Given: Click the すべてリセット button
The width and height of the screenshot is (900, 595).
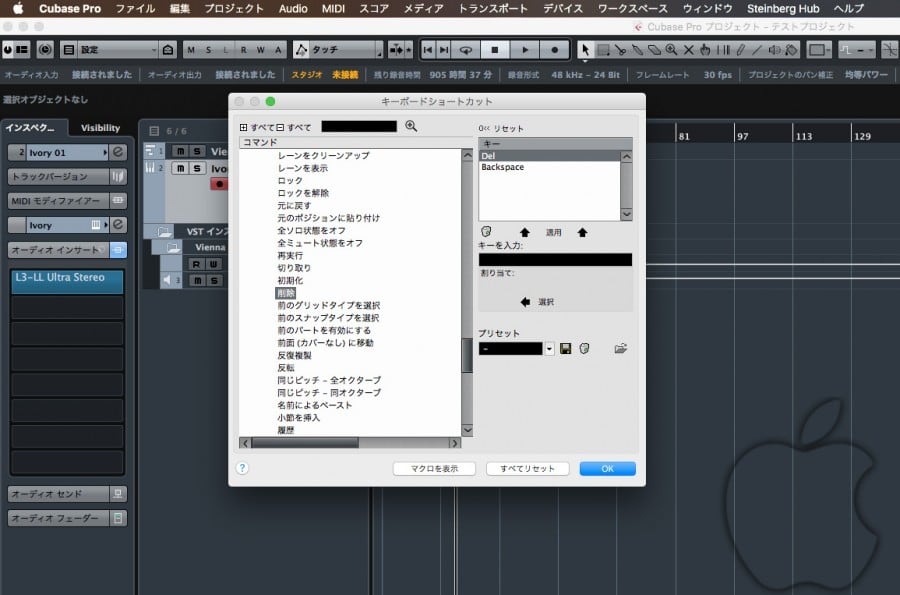Looking at the screenshot, I should pyautogui.click(x=527, y=469).
